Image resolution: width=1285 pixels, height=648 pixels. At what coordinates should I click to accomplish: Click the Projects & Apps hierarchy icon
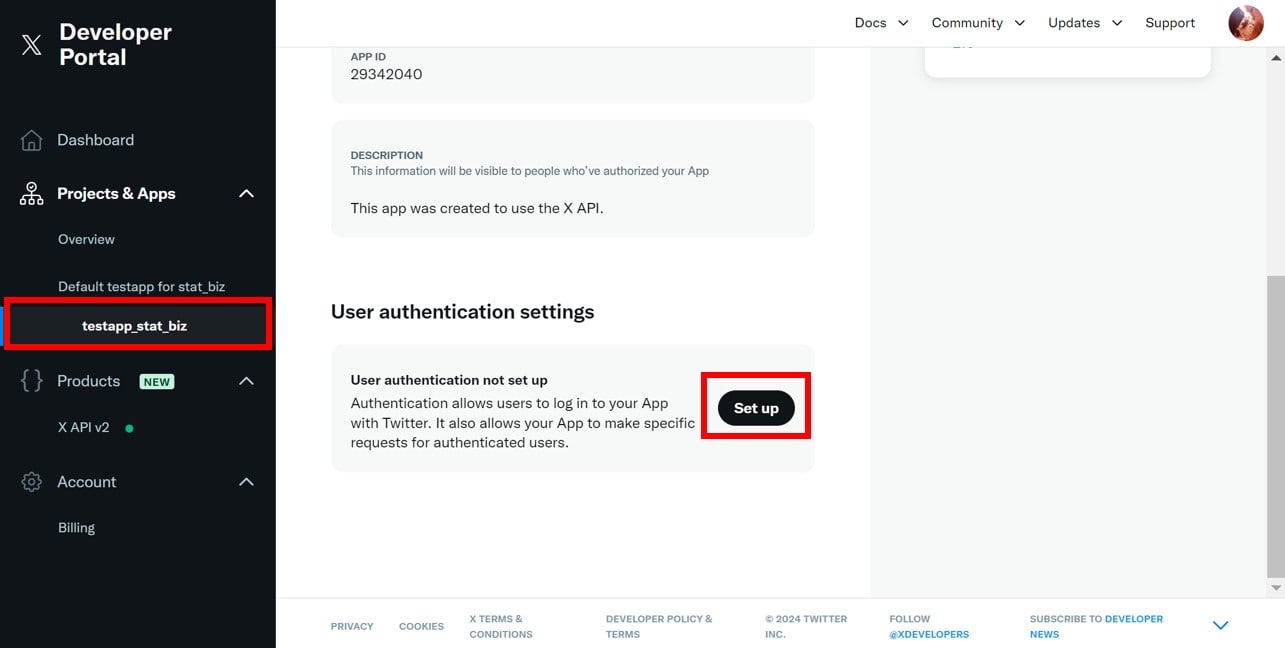click(31, 194)
